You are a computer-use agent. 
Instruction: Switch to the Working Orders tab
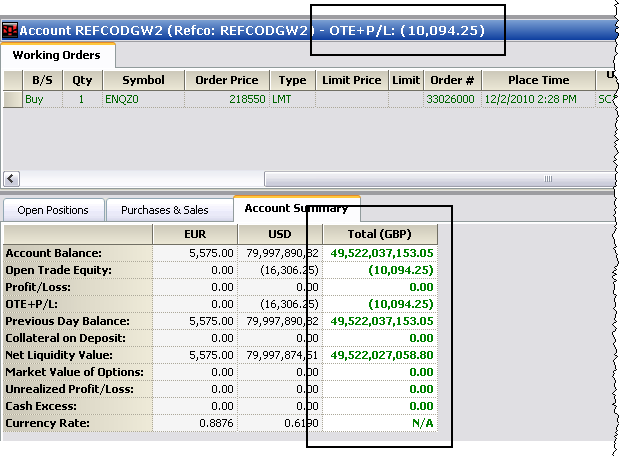click(57, 55)
